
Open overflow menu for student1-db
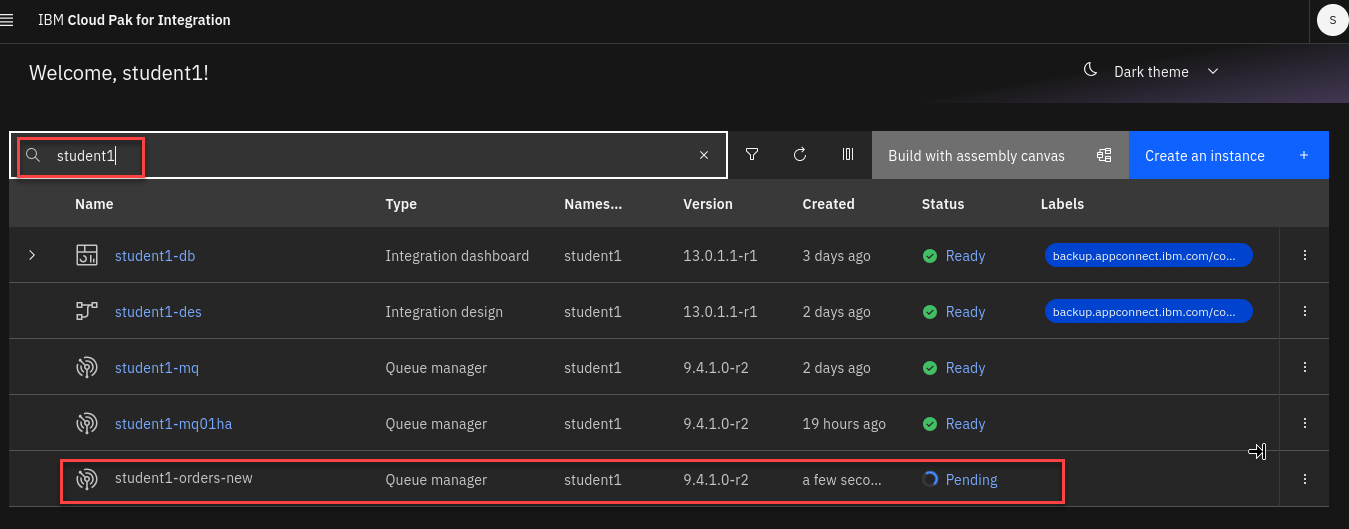(x=1304, y=255)
